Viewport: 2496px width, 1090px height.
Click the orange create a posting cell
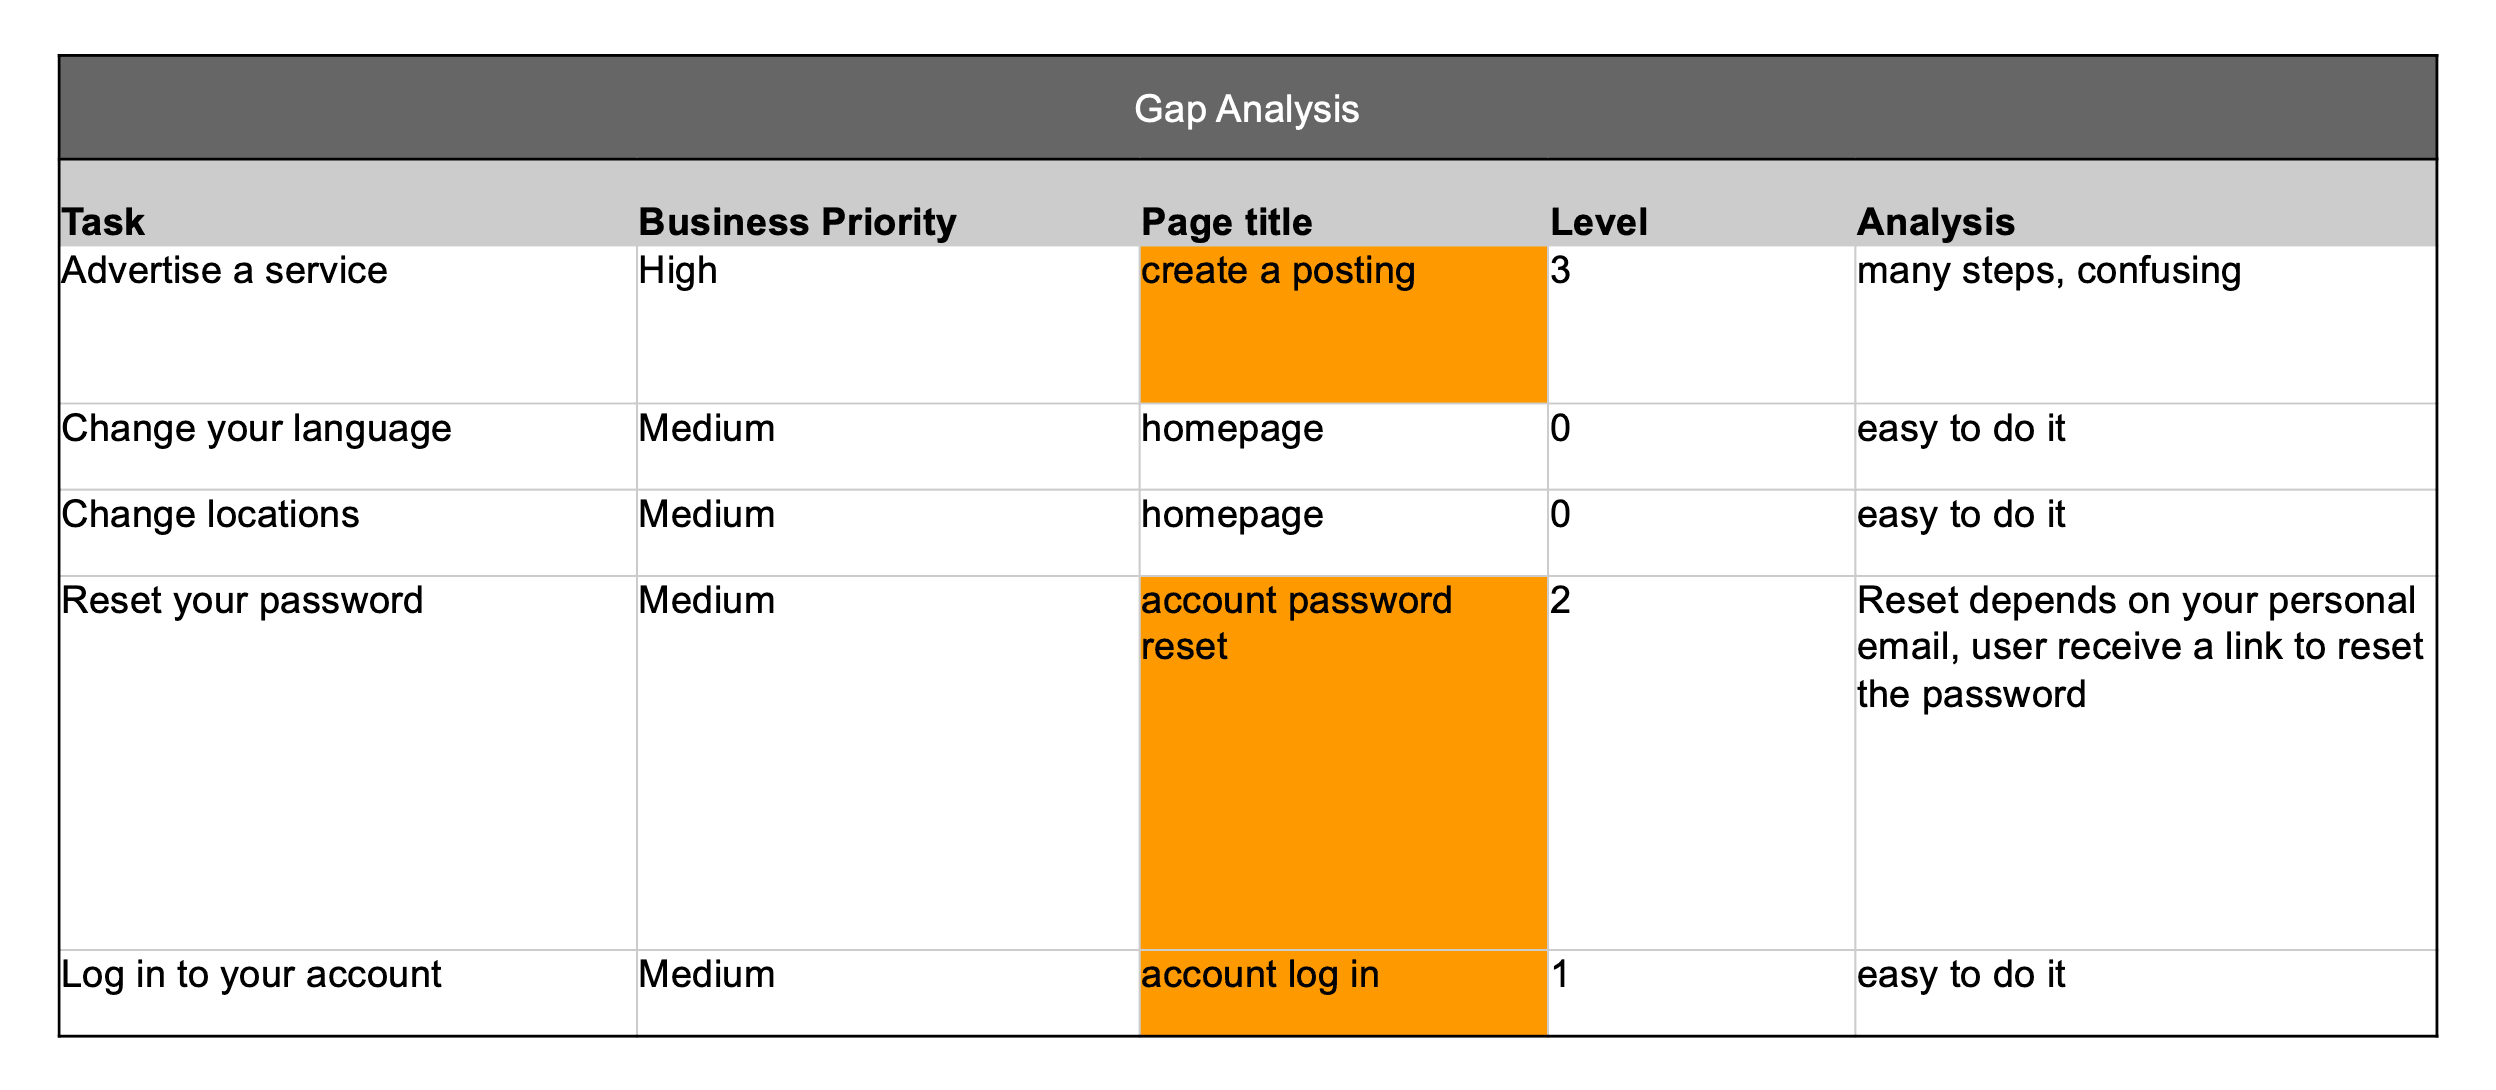click(1342, 324)
